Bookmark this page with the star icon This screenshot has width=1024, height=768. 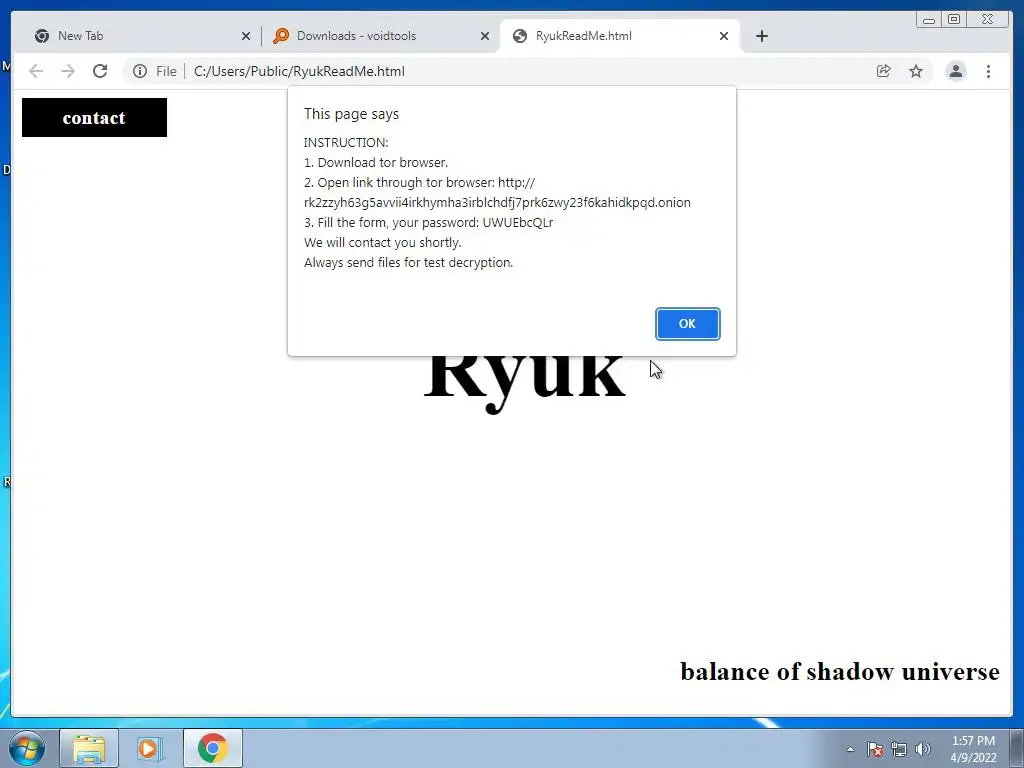pyautogui.click(x=916, y=71)
